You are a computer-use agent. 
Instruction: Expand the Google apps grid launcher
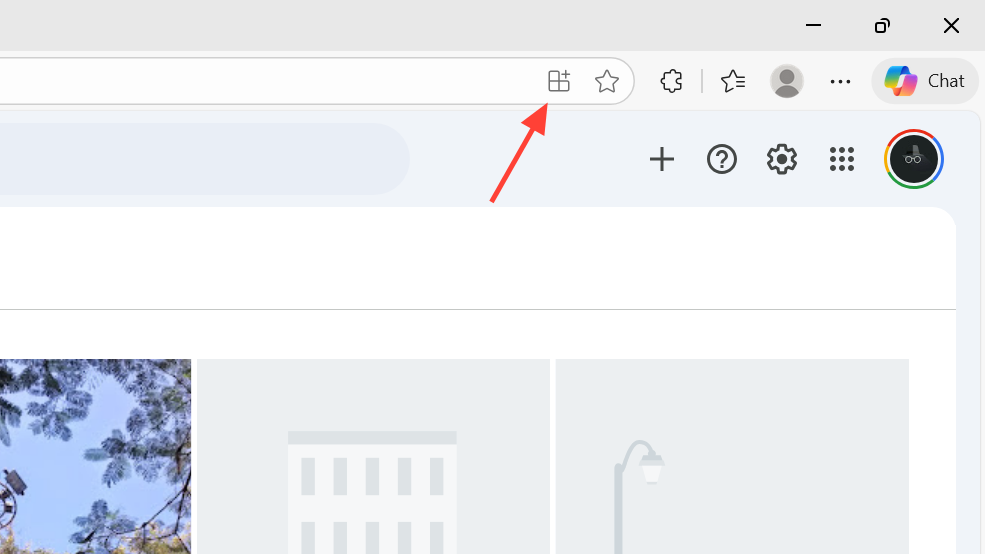[842, 159]
